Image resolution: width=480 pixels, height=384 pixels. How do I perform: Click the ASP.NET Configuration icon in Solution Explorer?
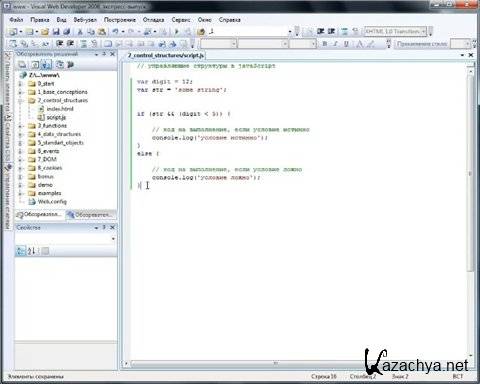70,65
